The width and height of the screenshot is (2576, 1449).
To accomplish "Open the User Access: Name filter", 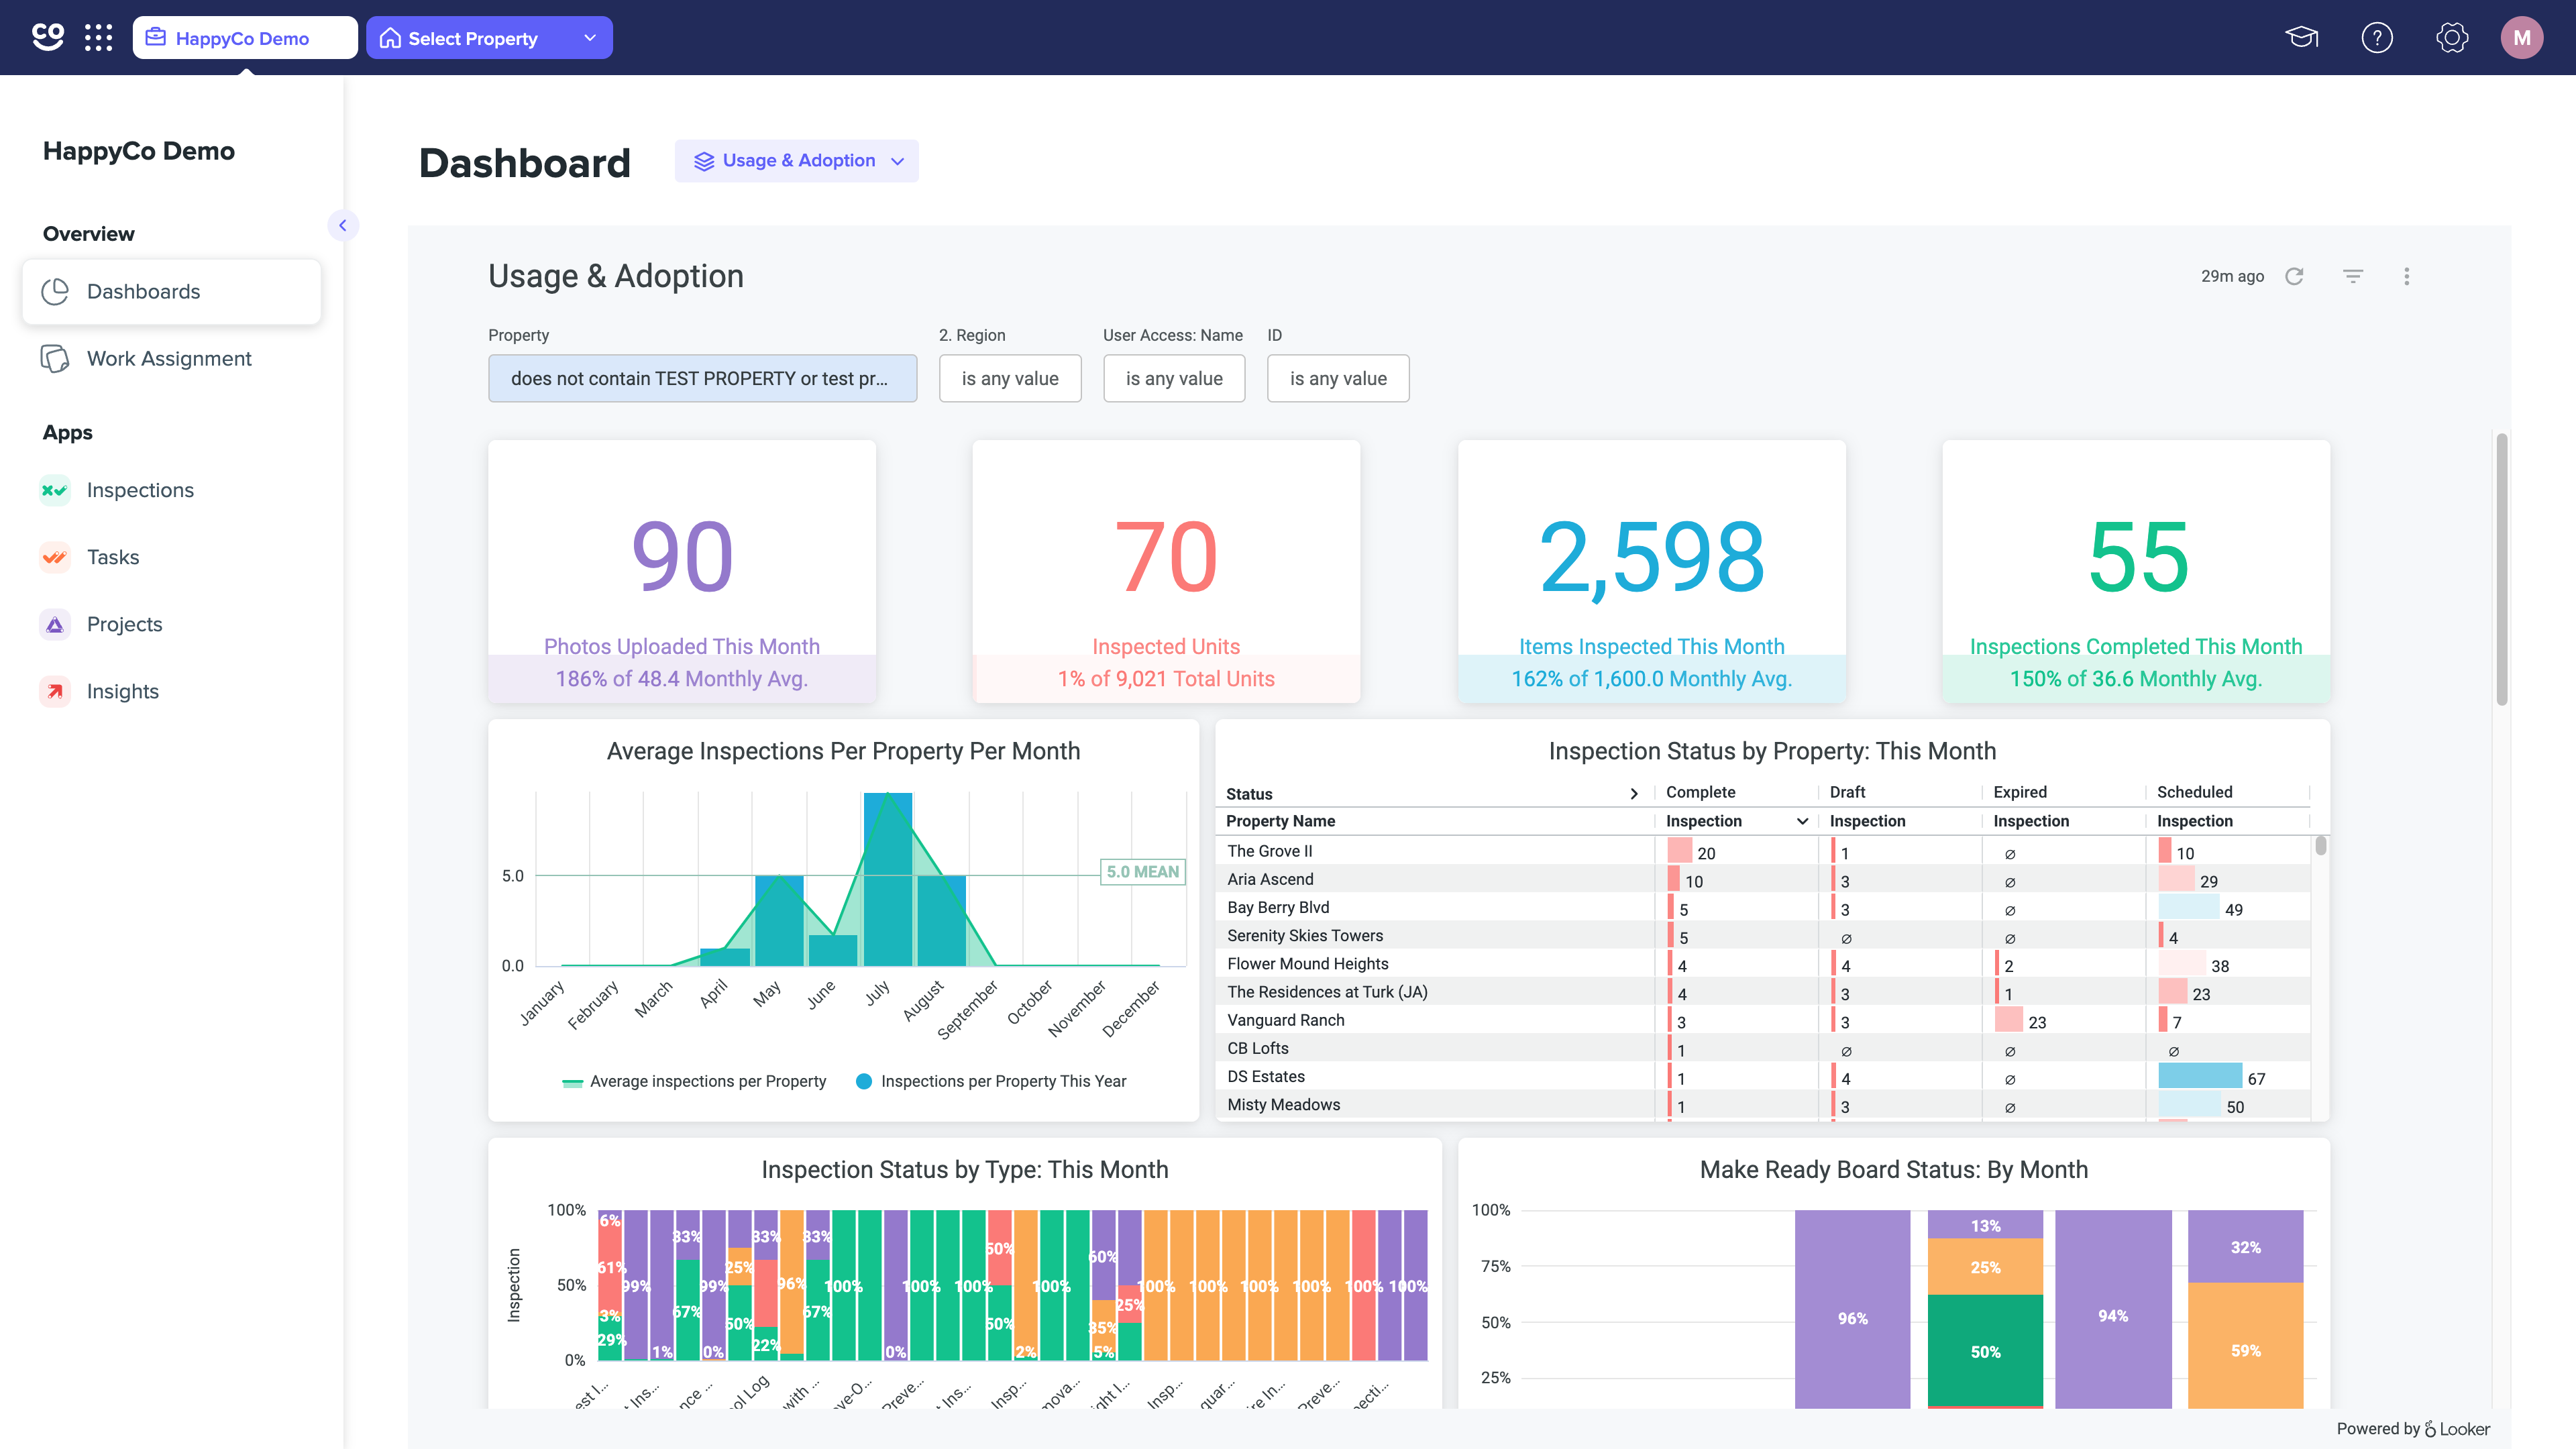I will point(1174,378).
